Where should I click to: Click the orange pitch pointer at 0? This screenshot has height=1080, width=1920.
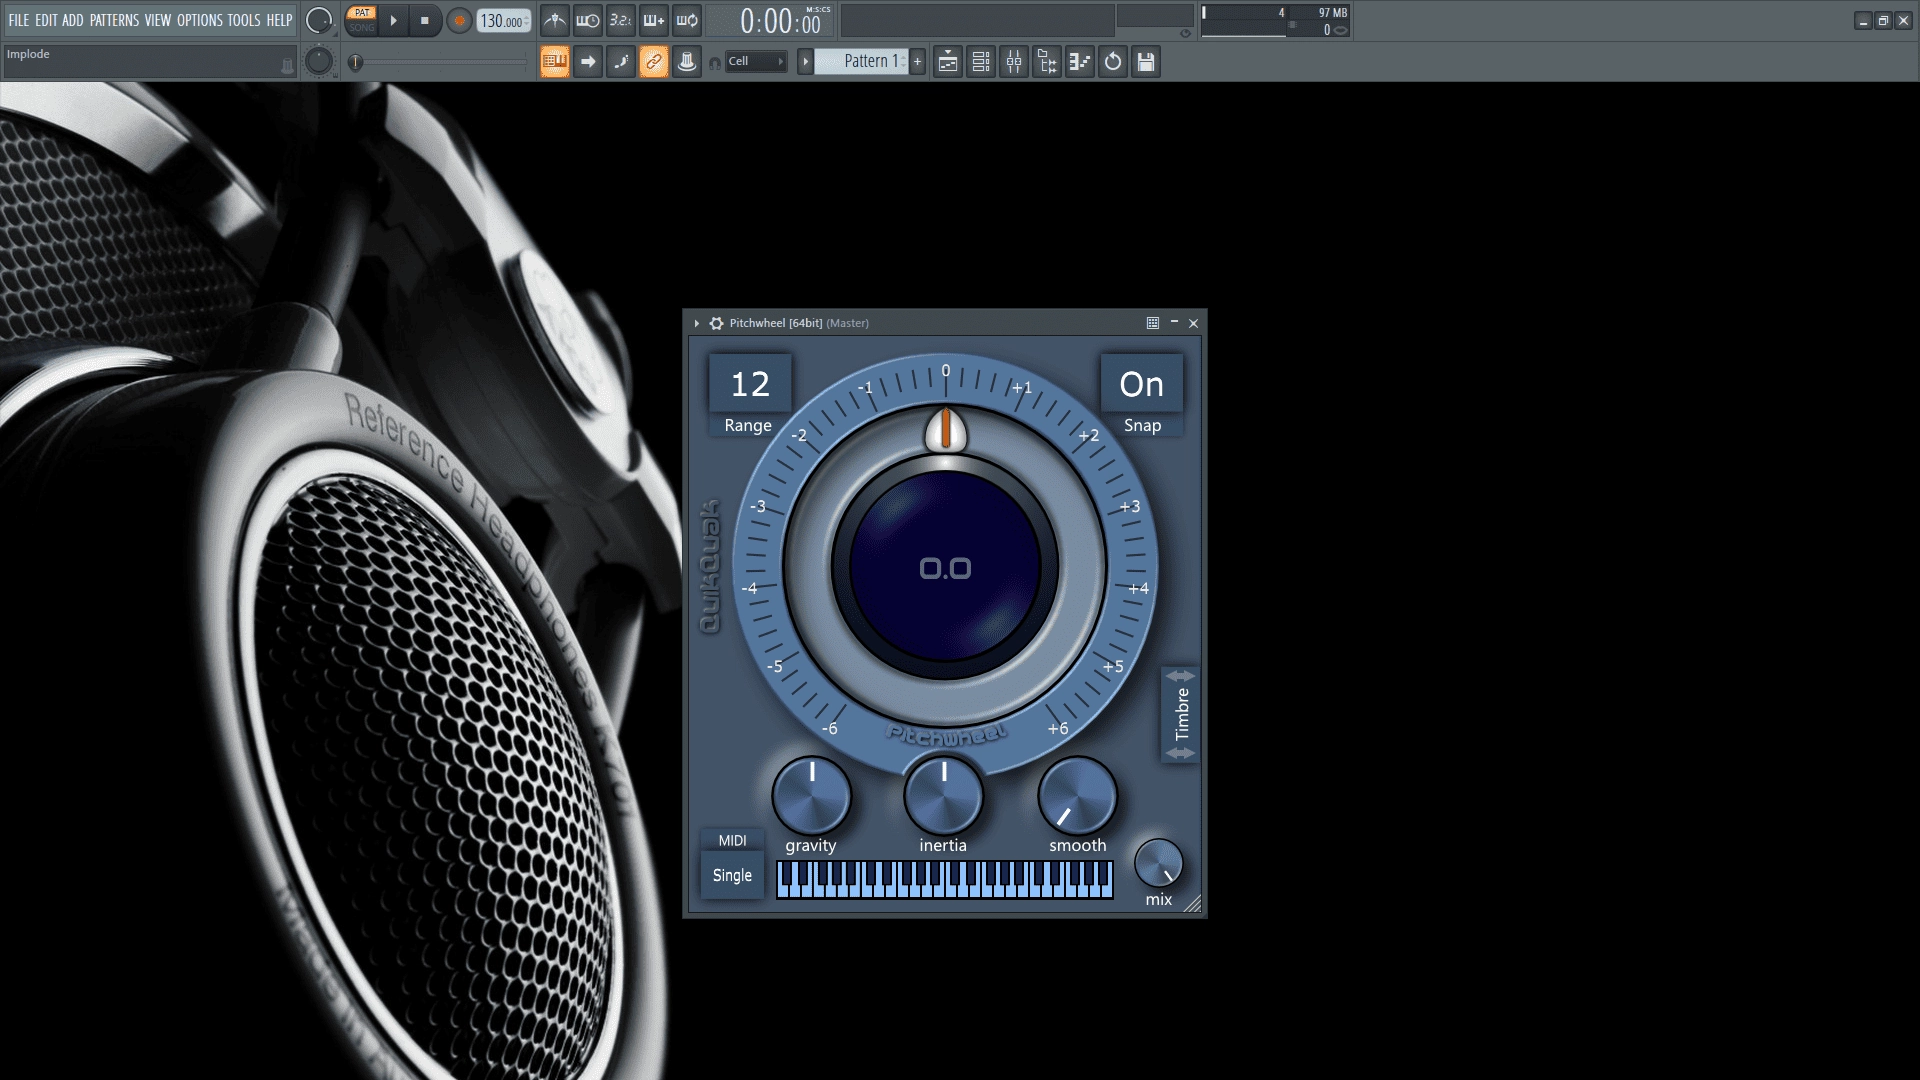click(x=945, y=429)
